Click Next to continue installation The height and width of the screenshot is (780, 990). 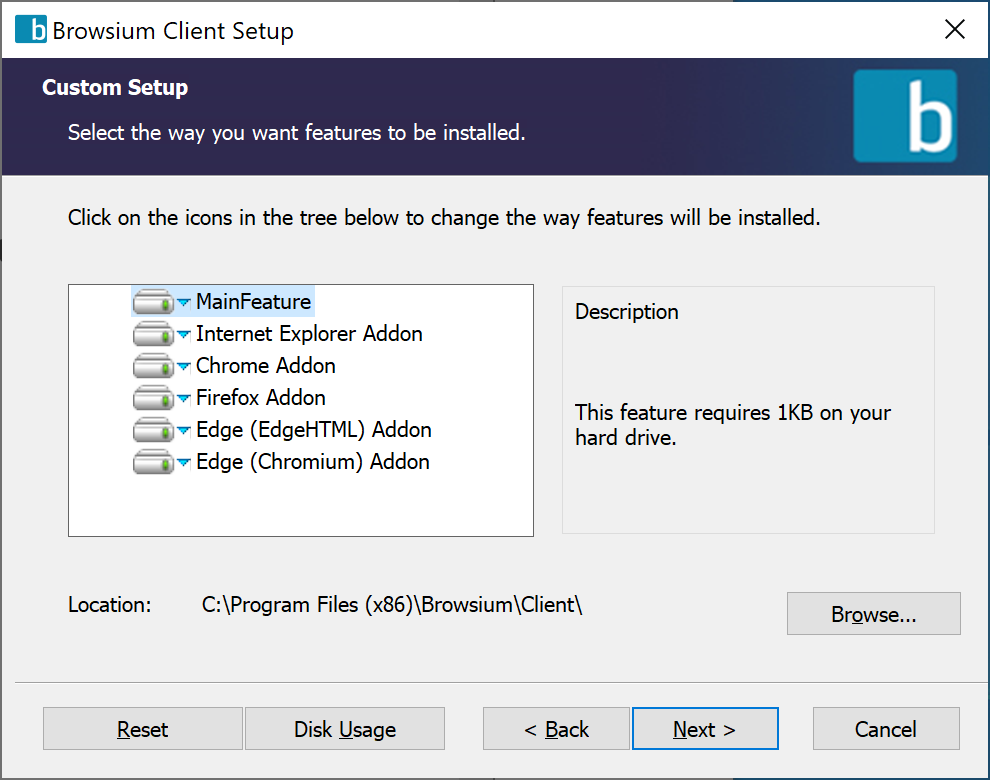[705, 728]
